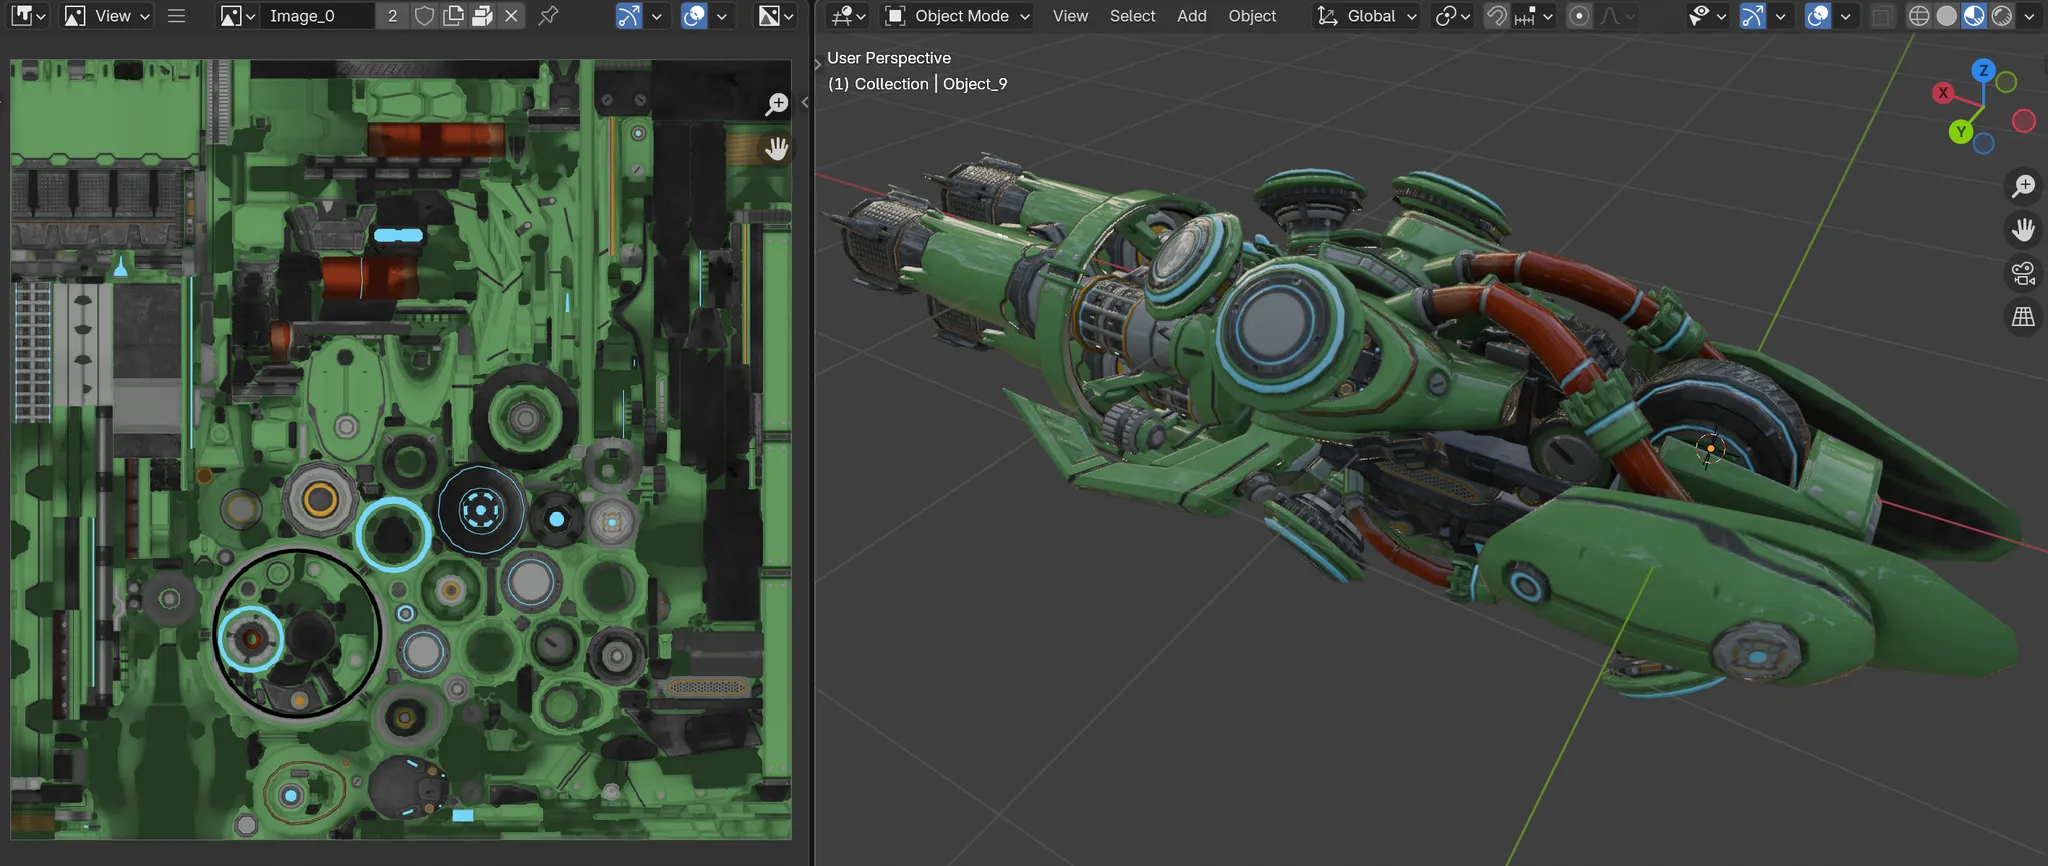Open the viewport shading options dropdown arrow
The width and height of the screenshot is (2048, 866).
pyautogui.click(x=2029, y=16)
